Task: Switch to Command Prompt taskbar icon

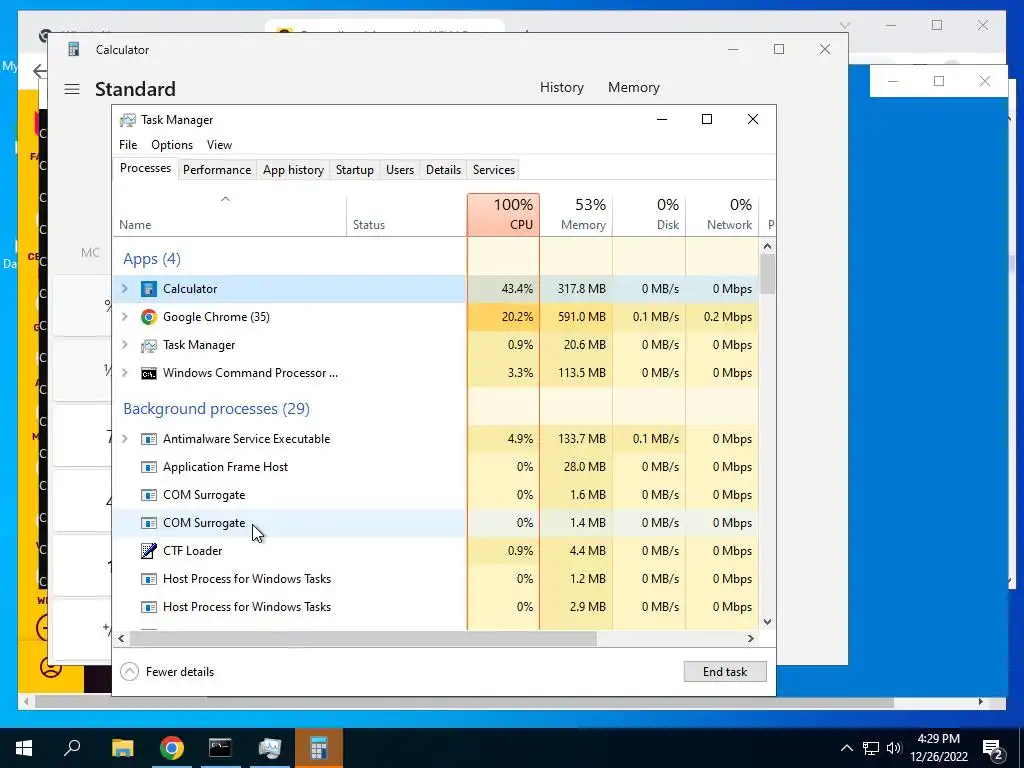Action: coord(220,748)
